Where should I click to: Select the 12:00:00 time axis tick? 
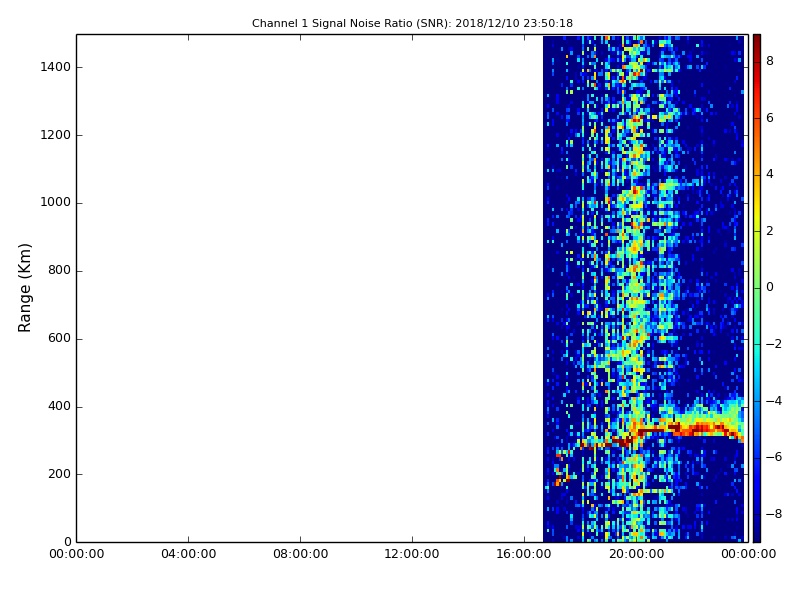coord(412,556)
